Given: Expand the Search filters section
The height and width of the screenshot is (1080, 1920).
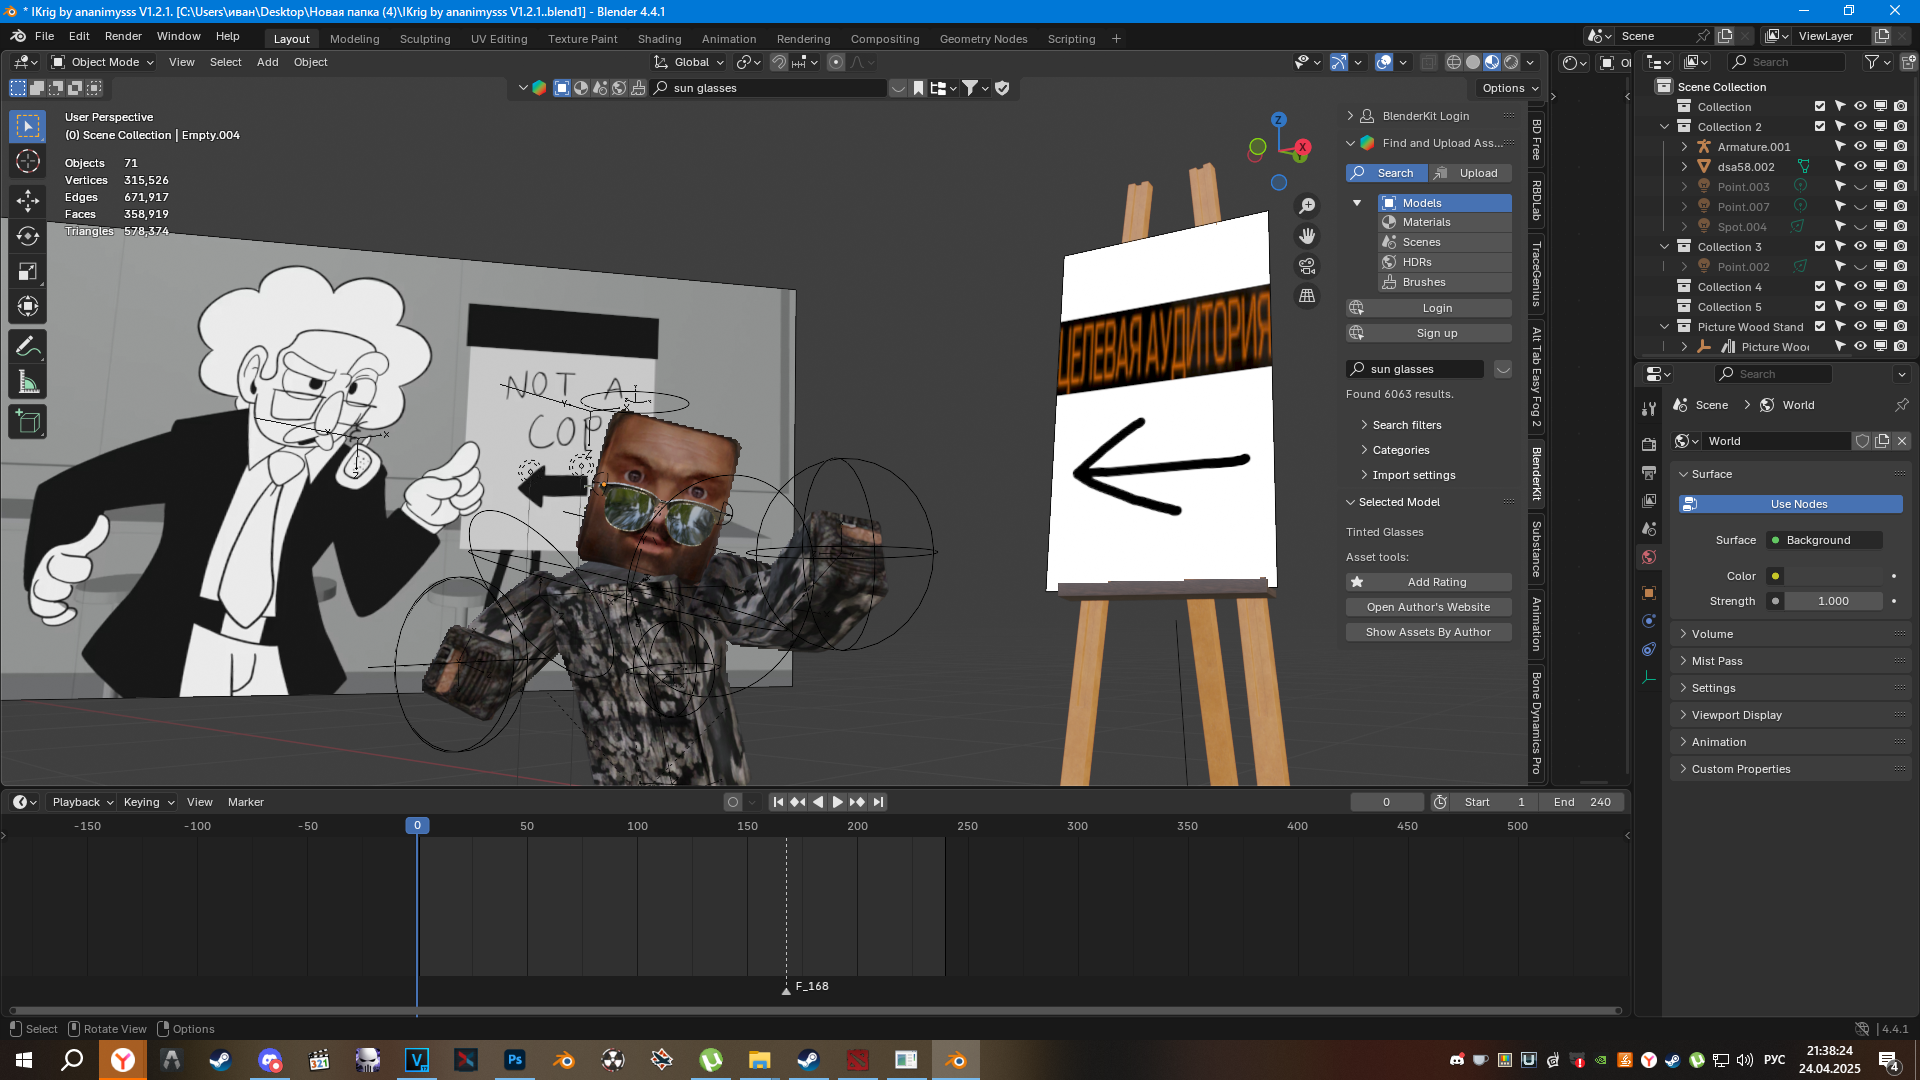Looking at the screenshot, I should [x=1406, y=425].
